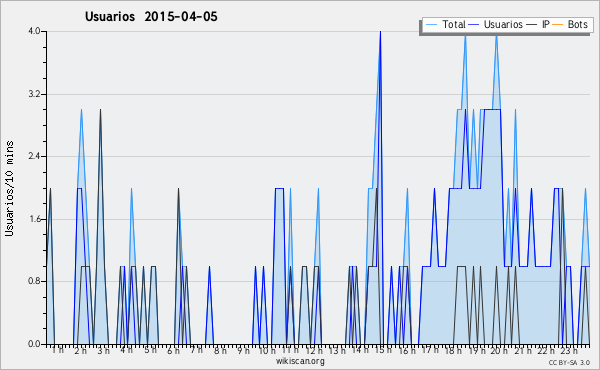
Task: Click the "0.0" y-axis value
Action: (34, 344)
